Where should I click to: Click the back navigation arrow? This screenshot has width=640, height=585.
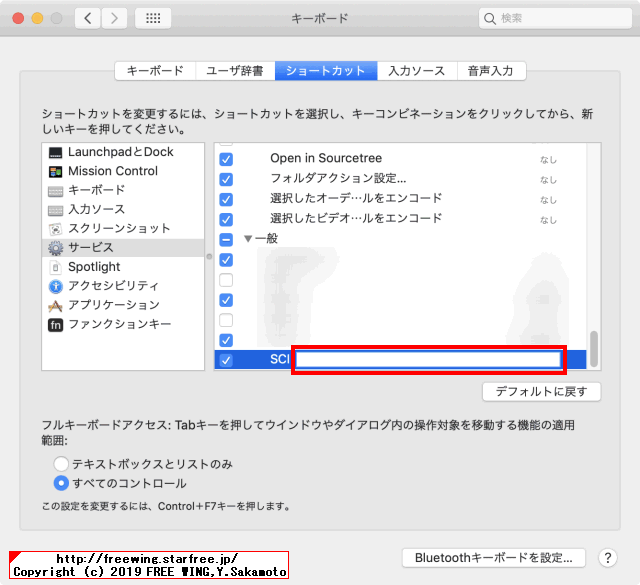88,18
